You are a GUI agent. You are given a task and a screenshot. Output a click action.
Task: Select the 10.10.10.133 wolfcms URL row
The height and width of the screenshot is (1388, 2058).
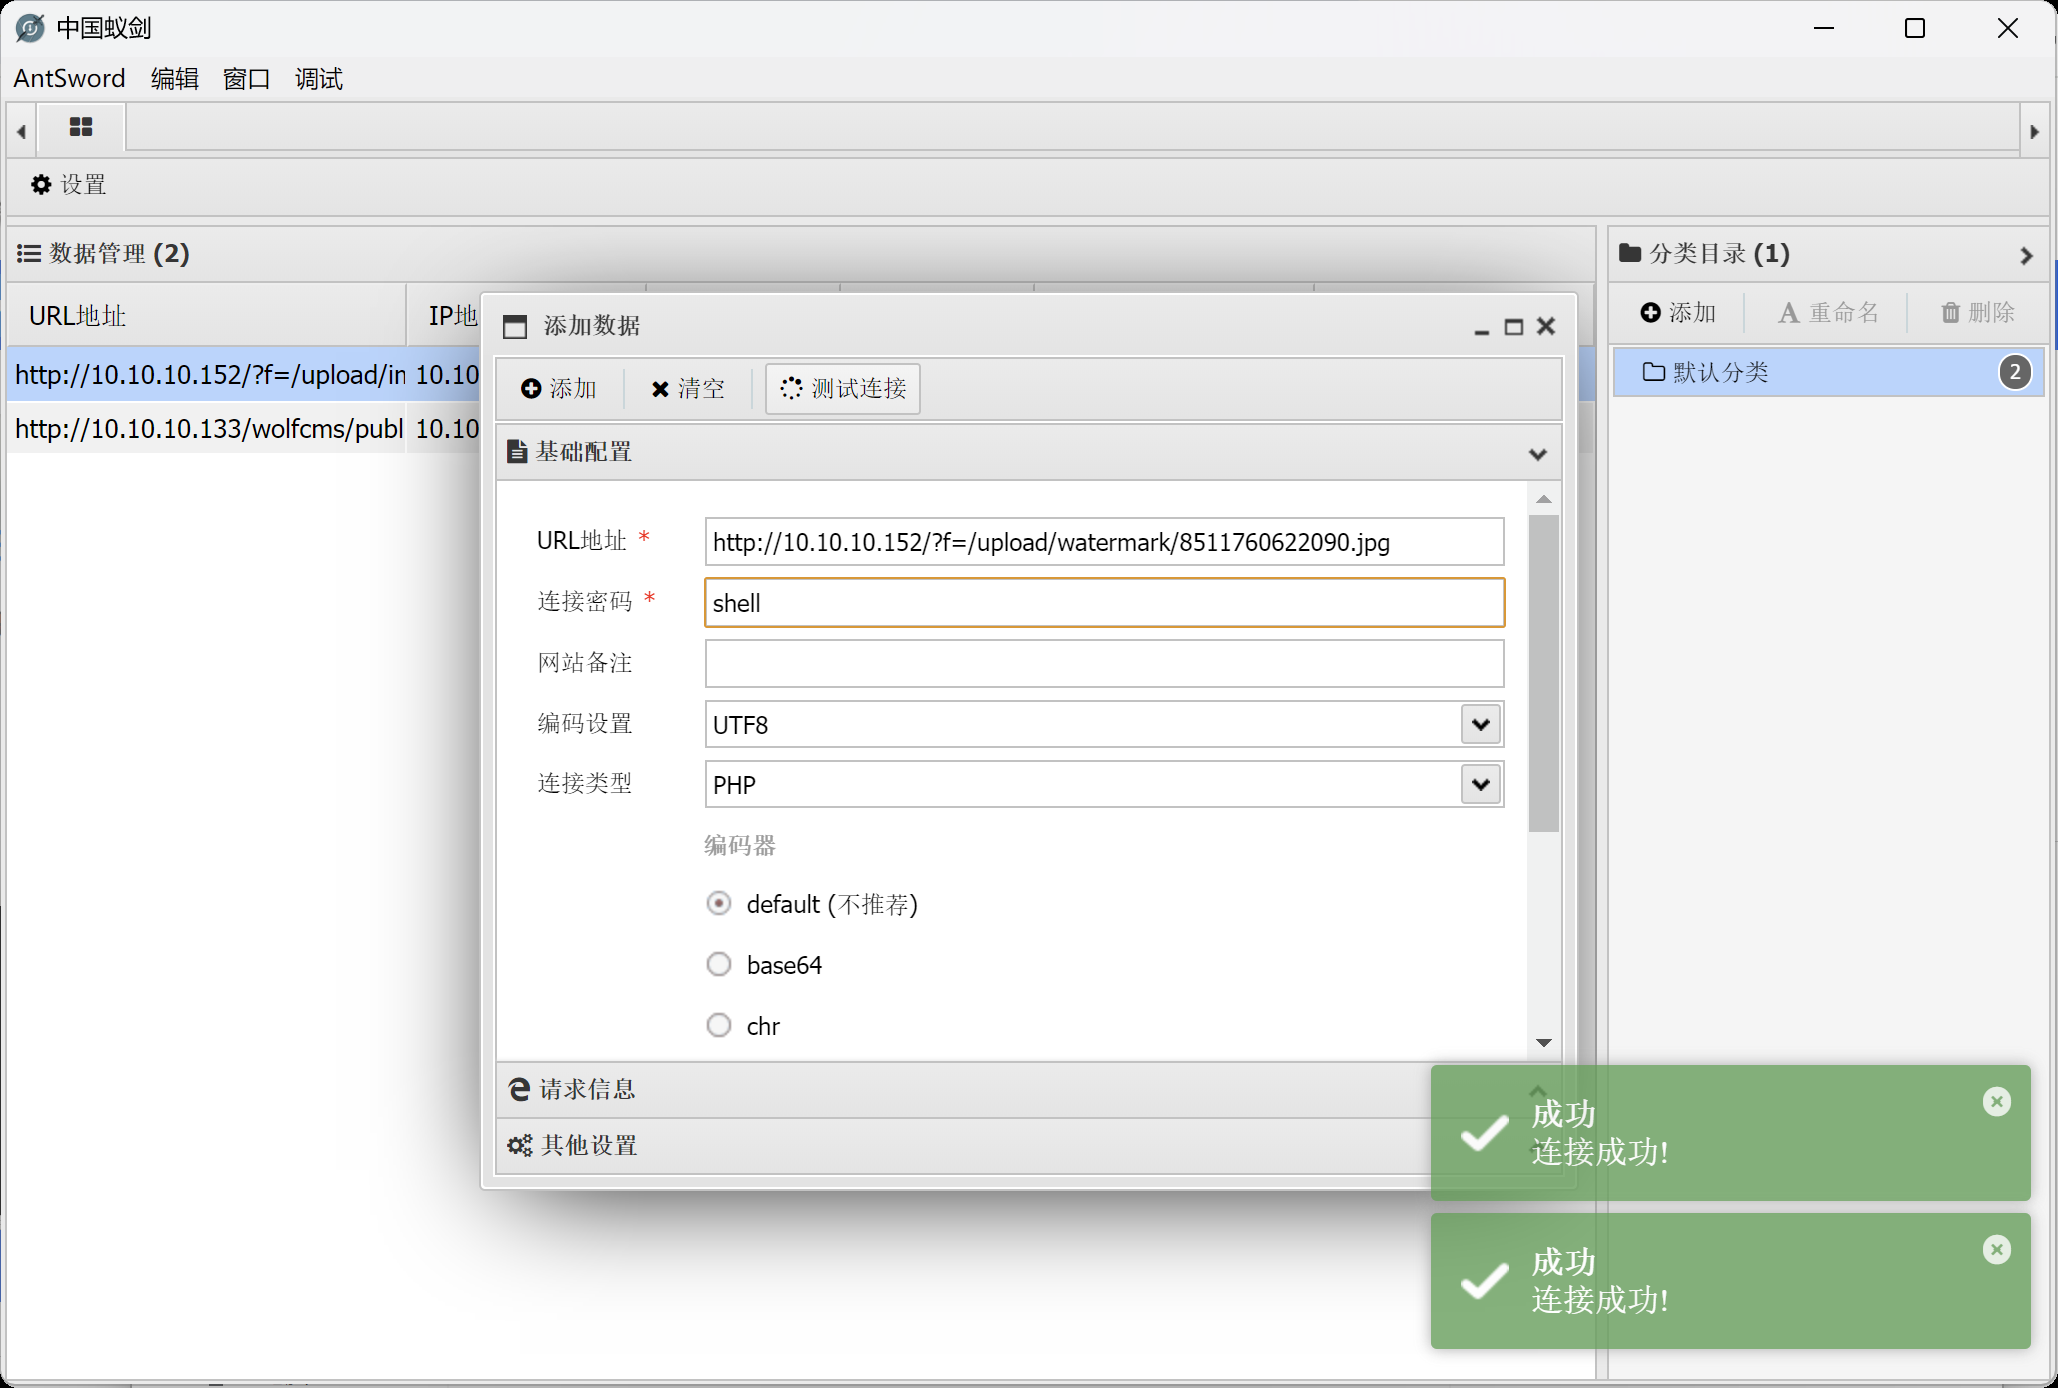[244, 428]
